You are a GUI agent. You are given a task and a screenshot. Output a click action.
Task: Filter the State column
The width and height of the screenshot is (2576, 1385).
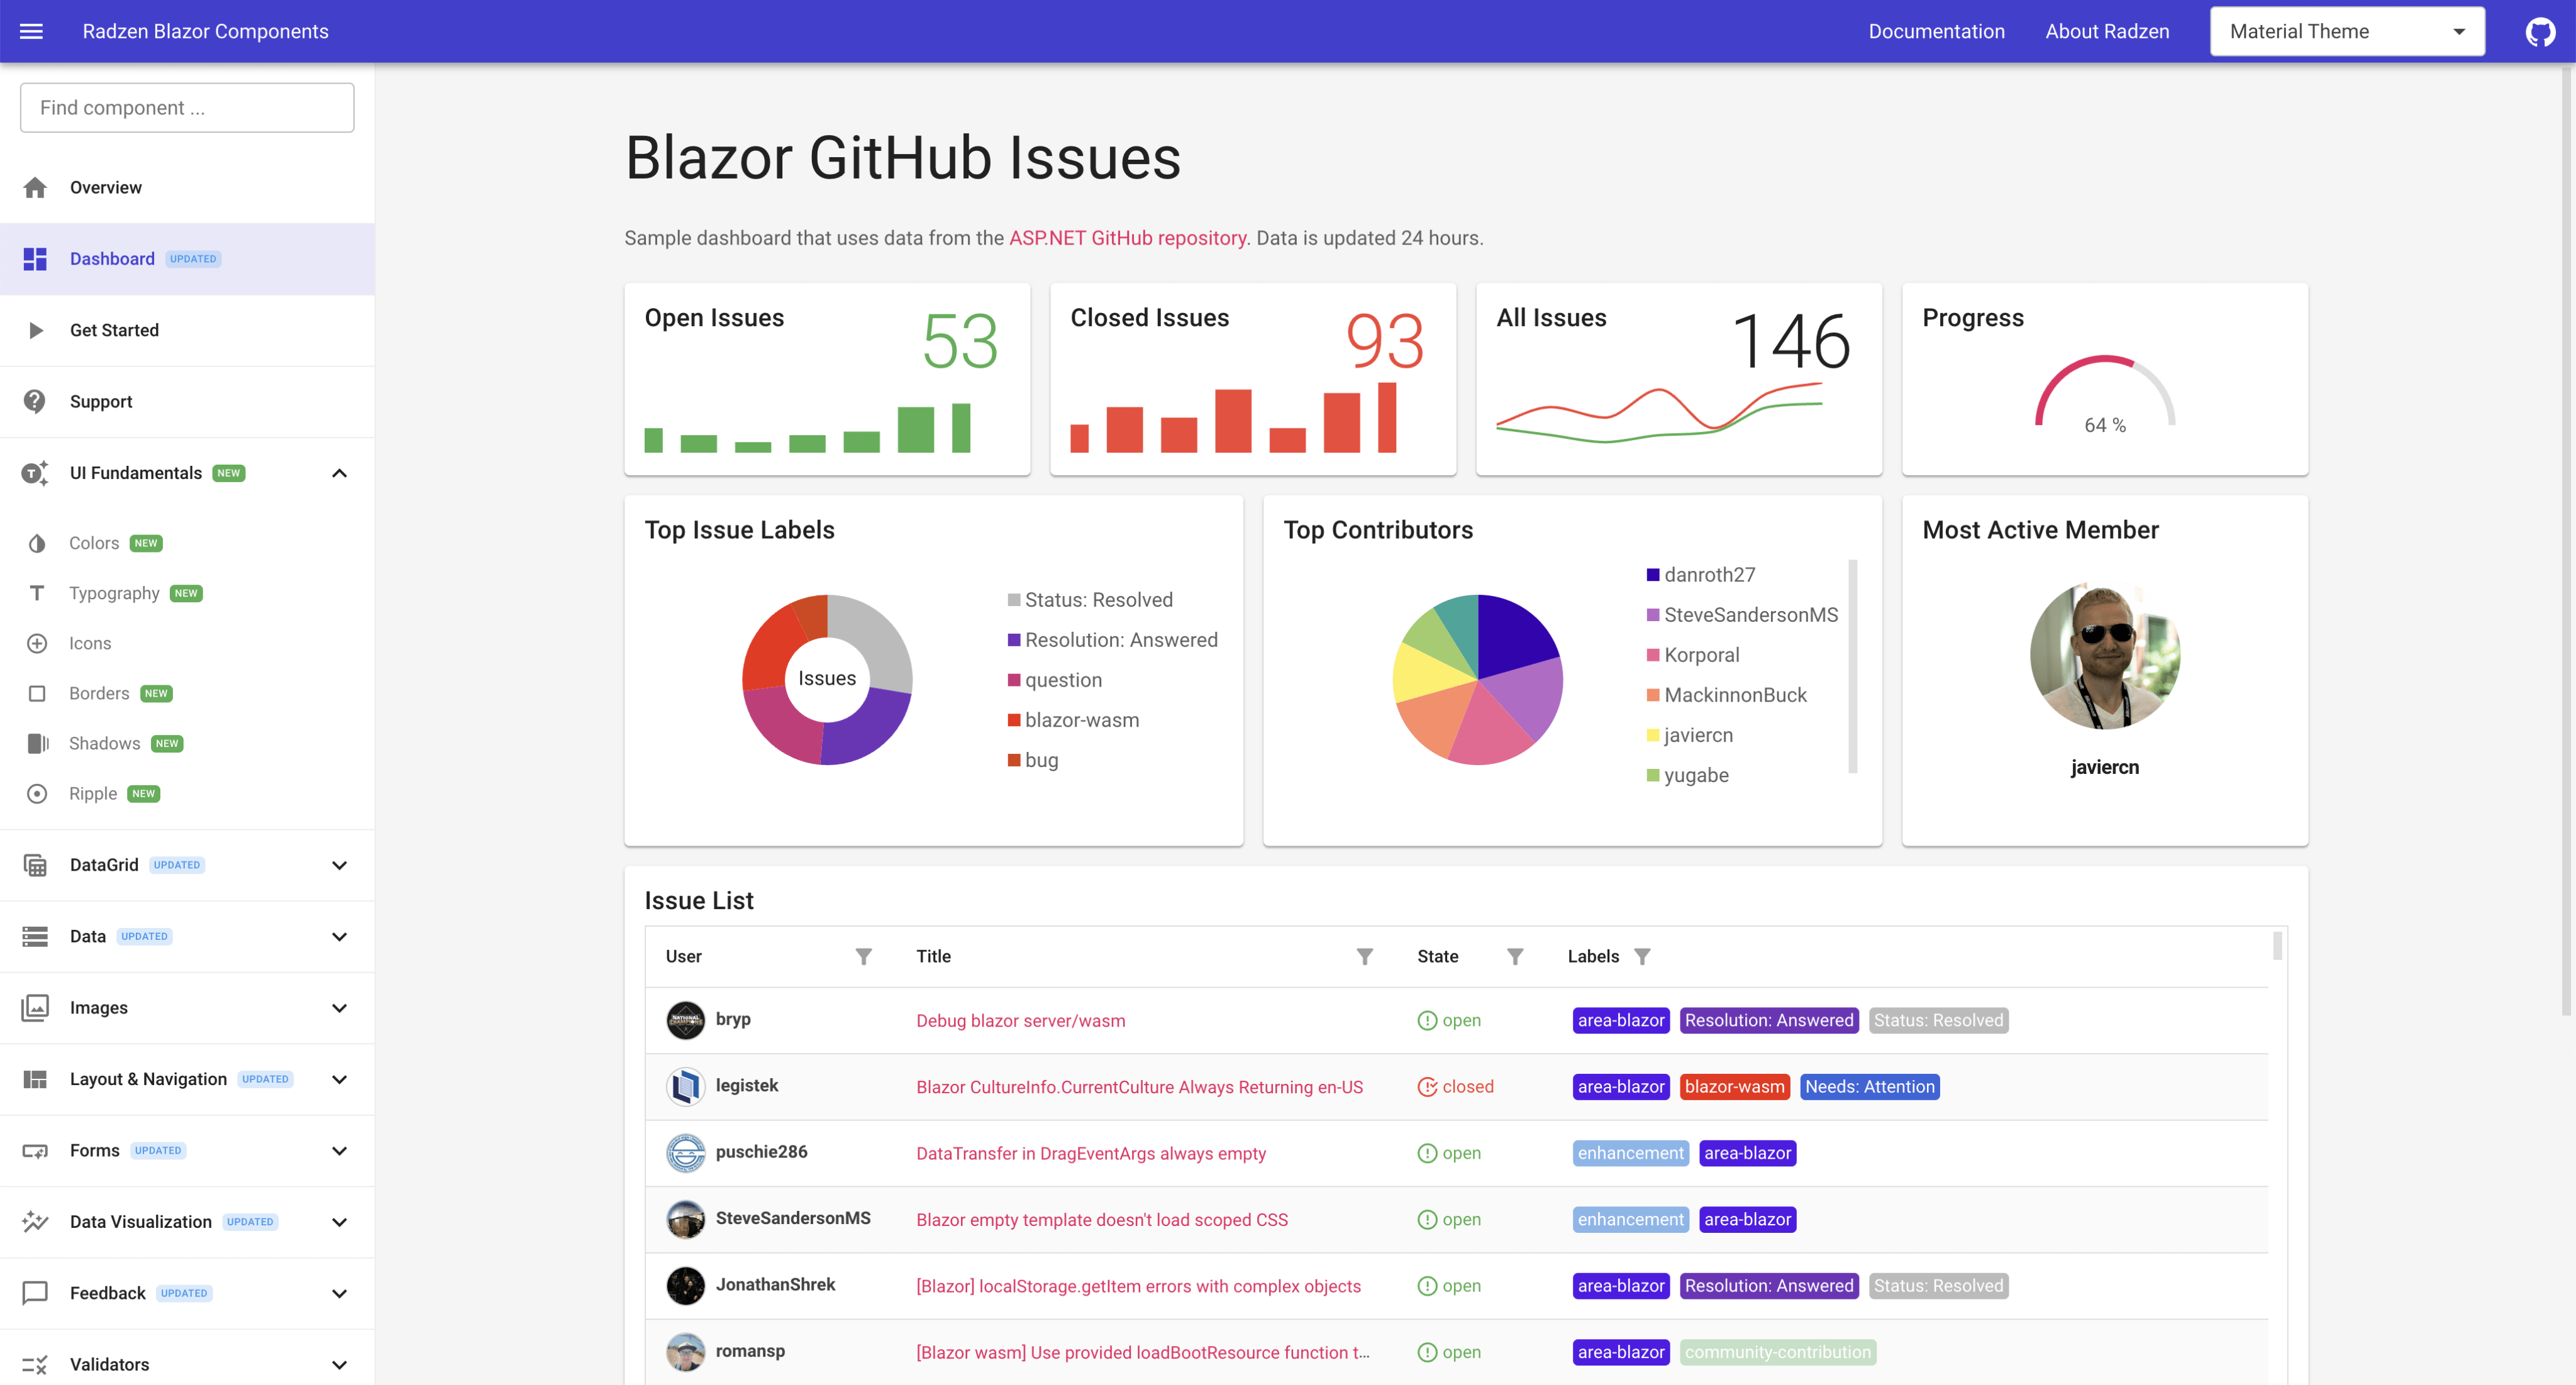click(x=1515, y=956)
